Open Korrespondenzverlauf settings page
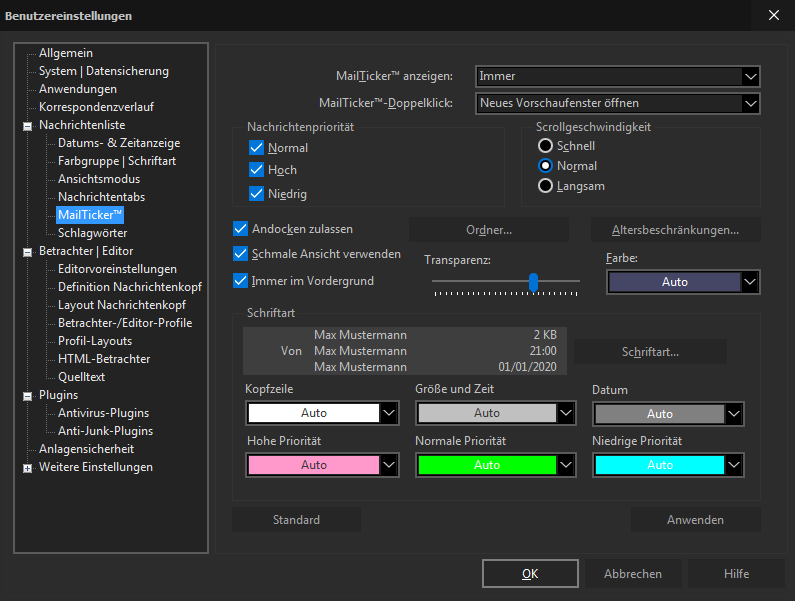 pos(96,107)
